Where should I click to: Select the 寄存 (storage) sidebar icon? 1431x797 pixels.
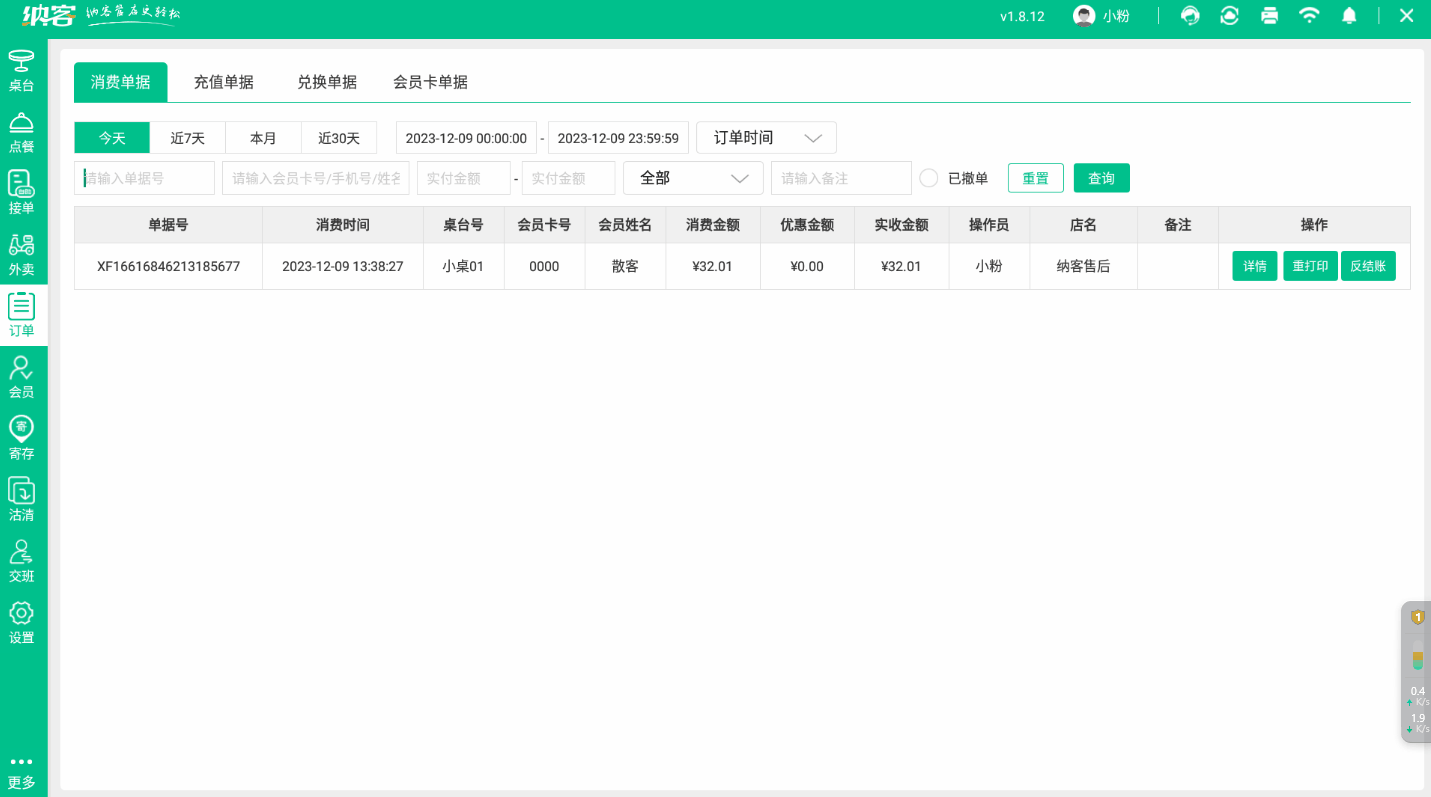22,438
